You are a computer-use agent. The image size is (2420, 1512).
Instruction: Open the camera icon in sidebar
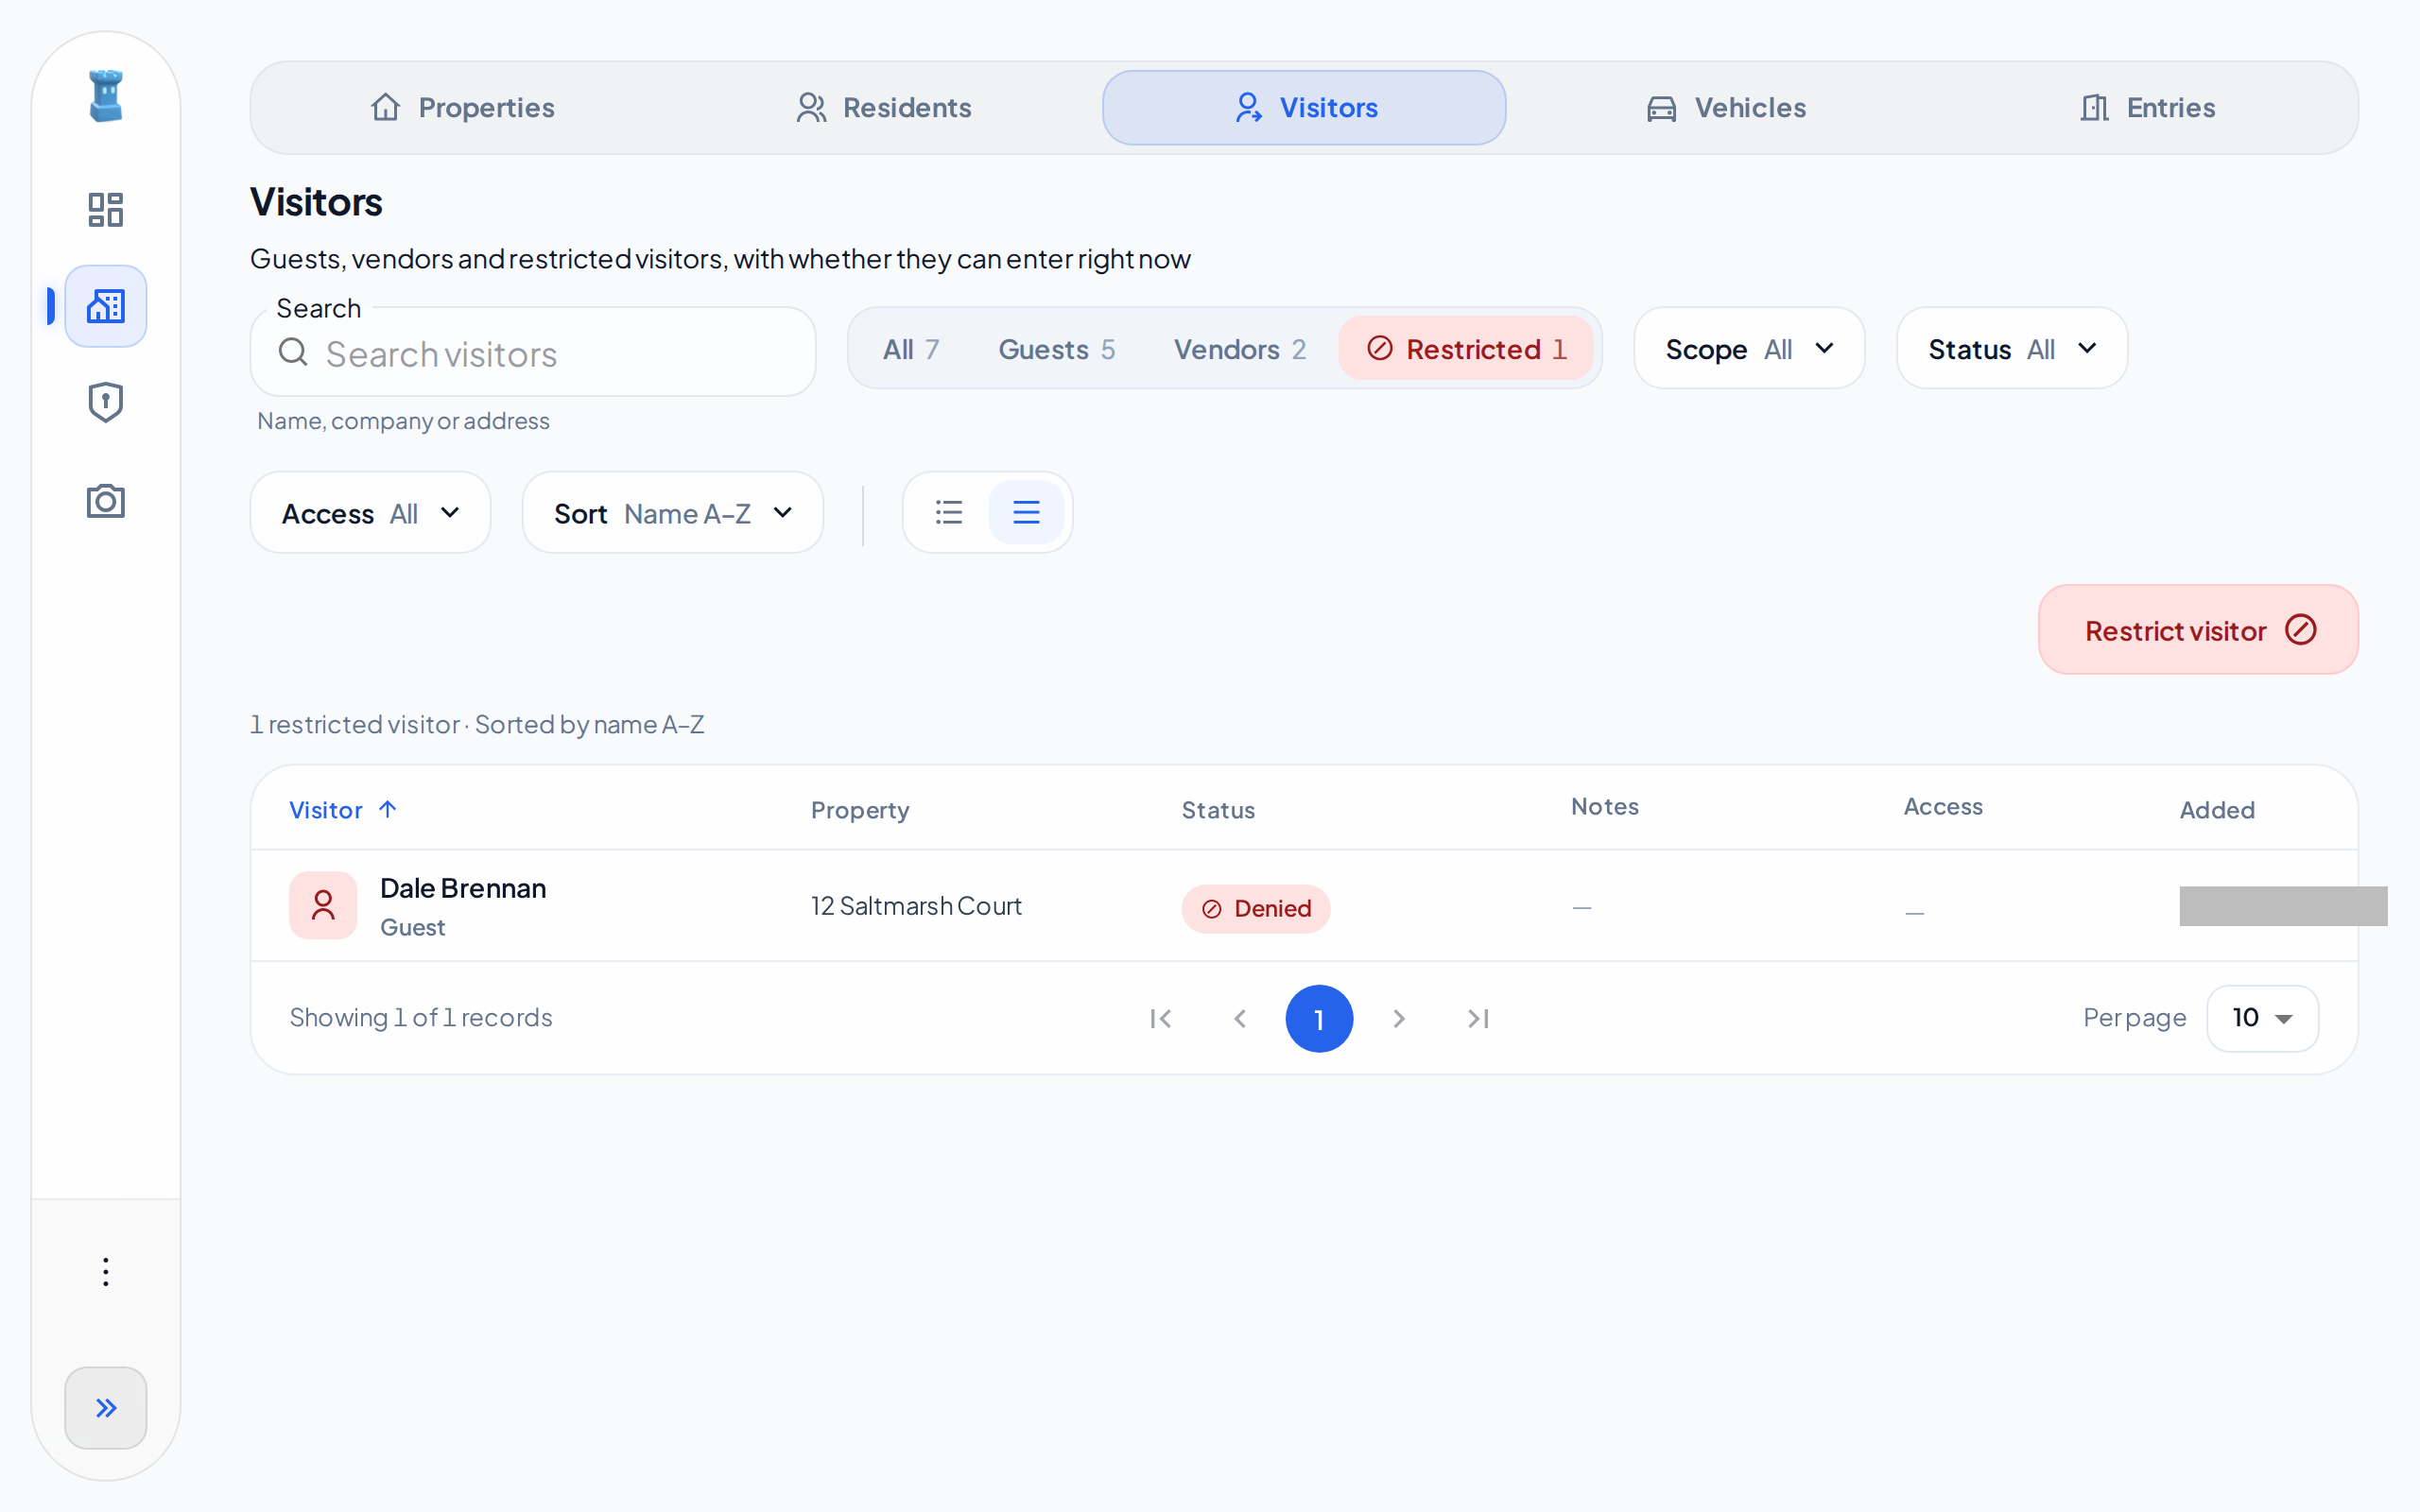105,500
